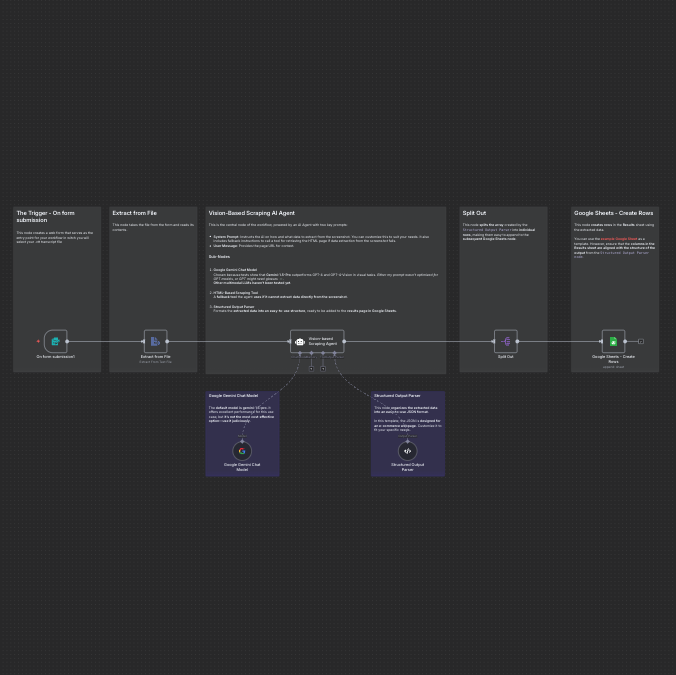Click the red trigger marker beside form node
676x675 pixels.
point(39,341)
